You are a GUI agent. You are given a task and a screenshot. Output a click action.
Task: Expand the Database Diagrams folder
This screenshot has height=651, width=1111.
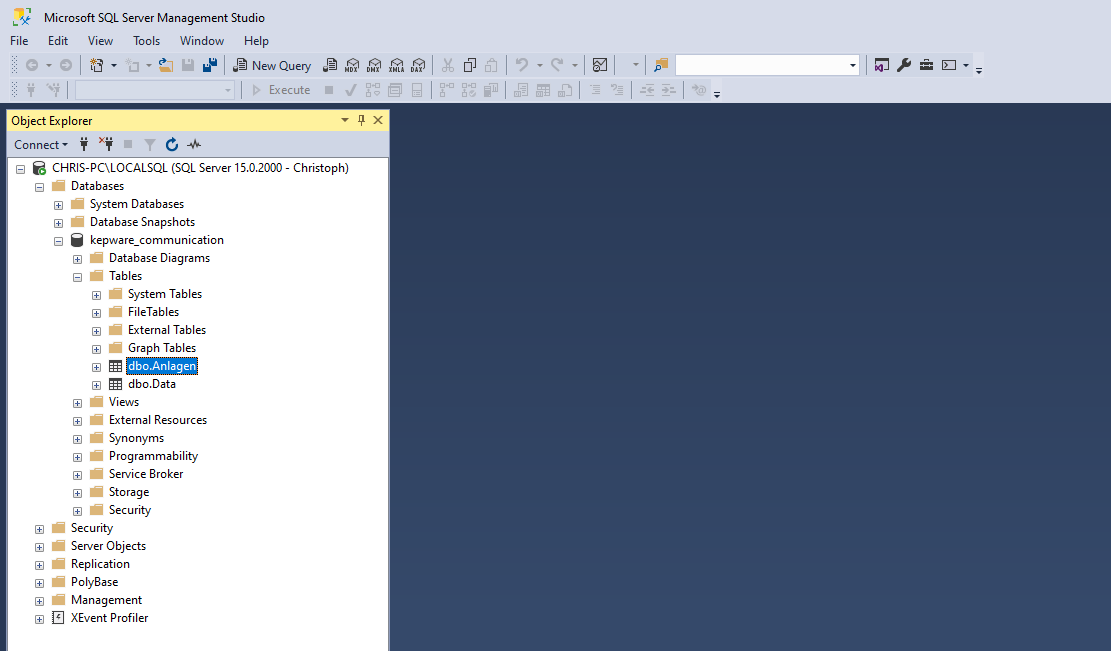click(x=78, y=259)
